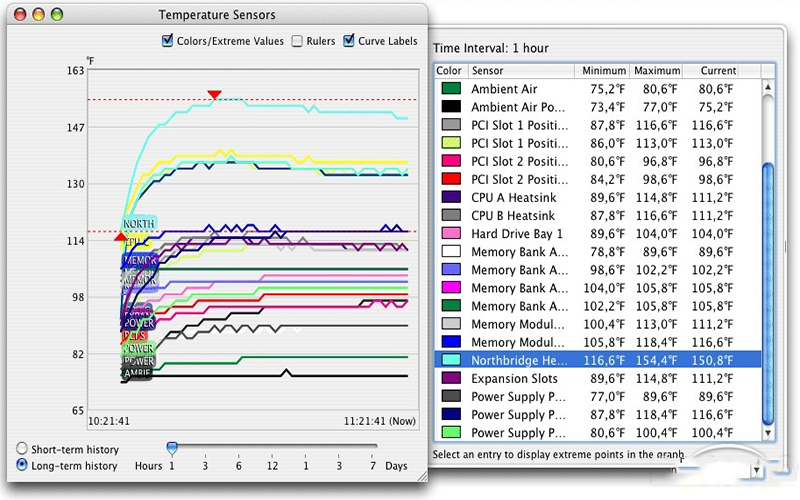The image size is (800, 500).
Task: Enable the Rulers checkbox
Action: coord(297,41)
